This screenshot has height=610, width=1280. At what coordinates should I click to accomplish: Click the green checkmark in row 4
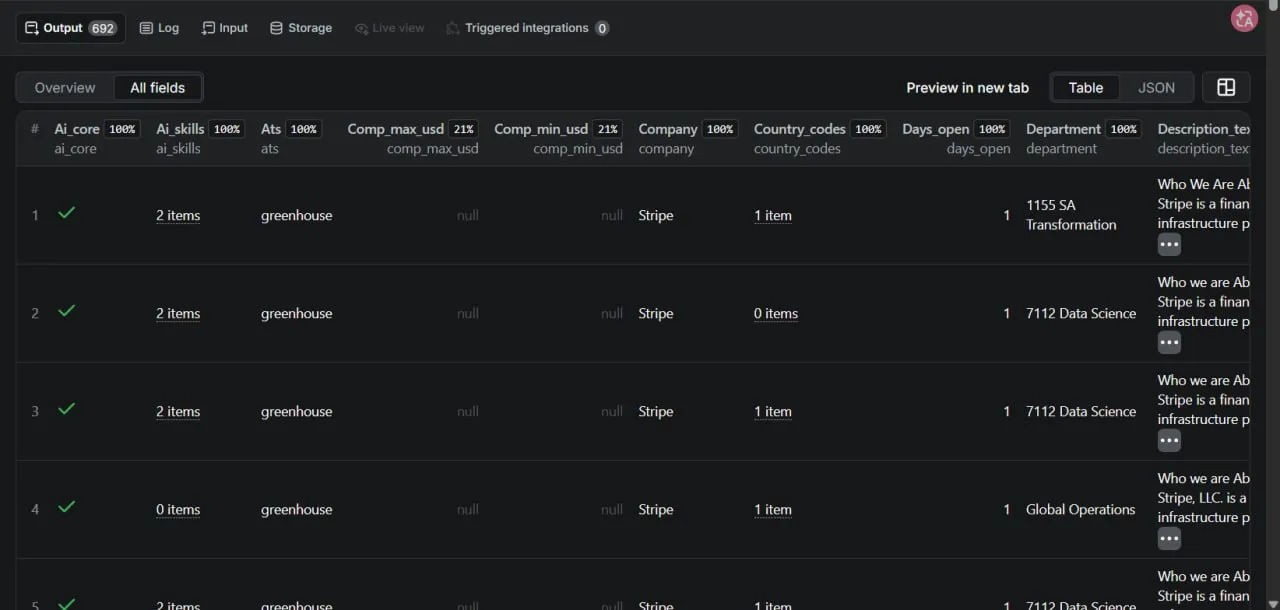tap(66, 507)
